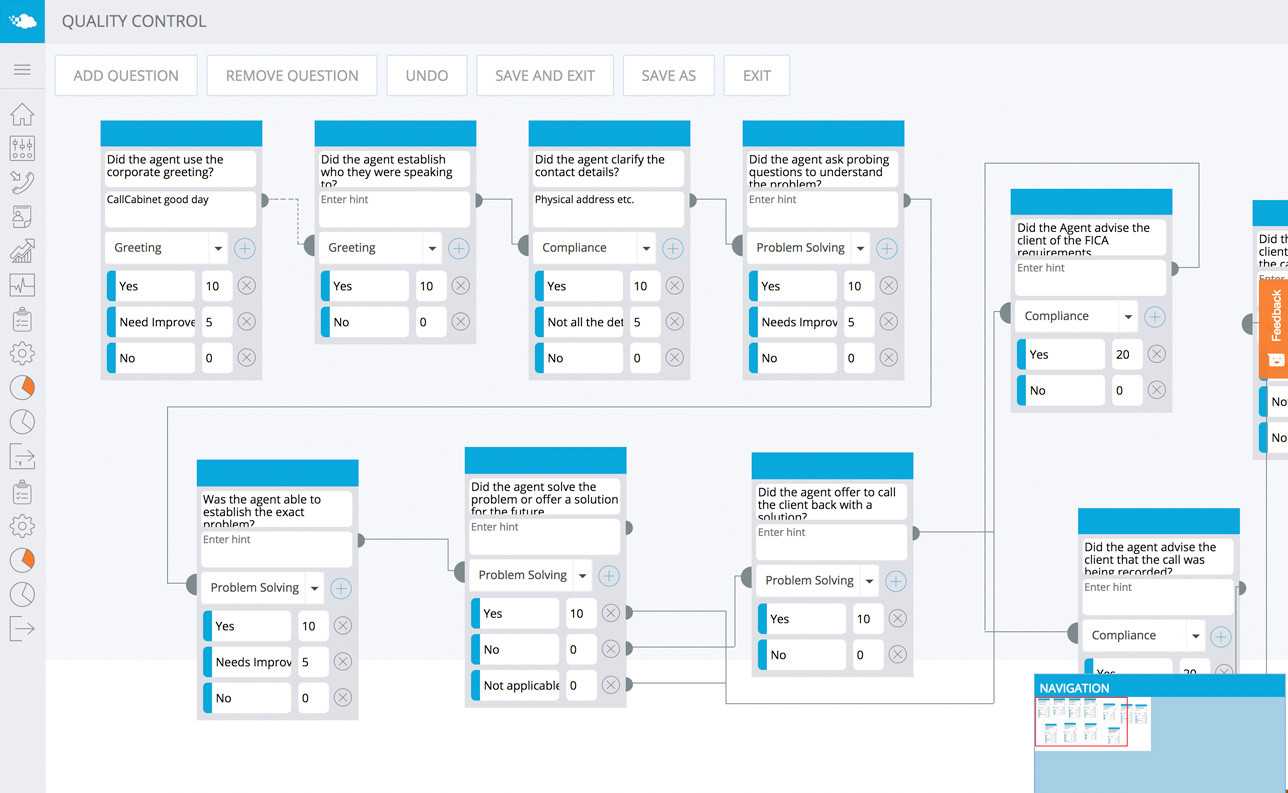Click the CallCabinet cloud logo
This screenshot has width=1288, height=793.
(22, 21)
